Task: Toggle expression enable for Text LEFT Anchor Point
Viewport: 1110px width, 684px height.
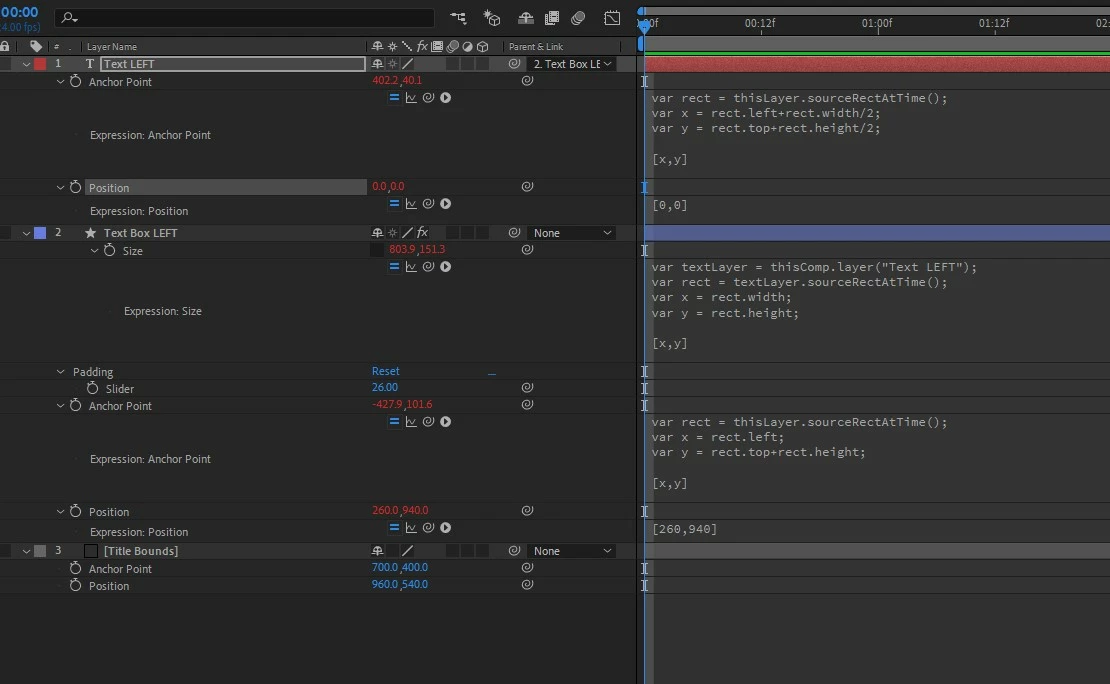Action: point(394,98)
